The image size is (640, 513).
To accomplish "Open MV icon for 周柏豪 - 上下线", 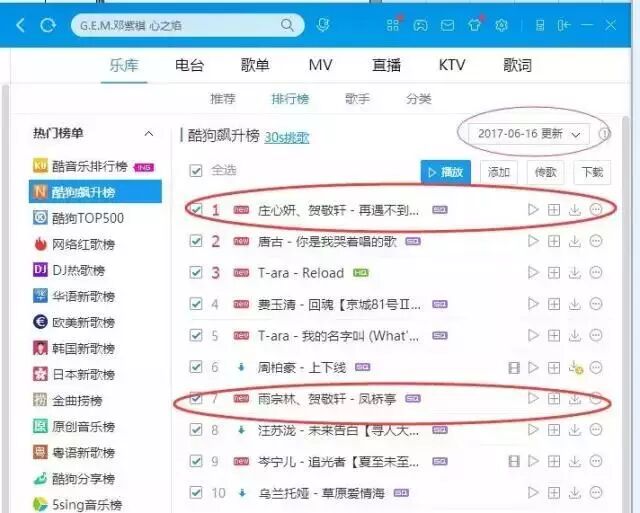I will click(x=514, y=368).
